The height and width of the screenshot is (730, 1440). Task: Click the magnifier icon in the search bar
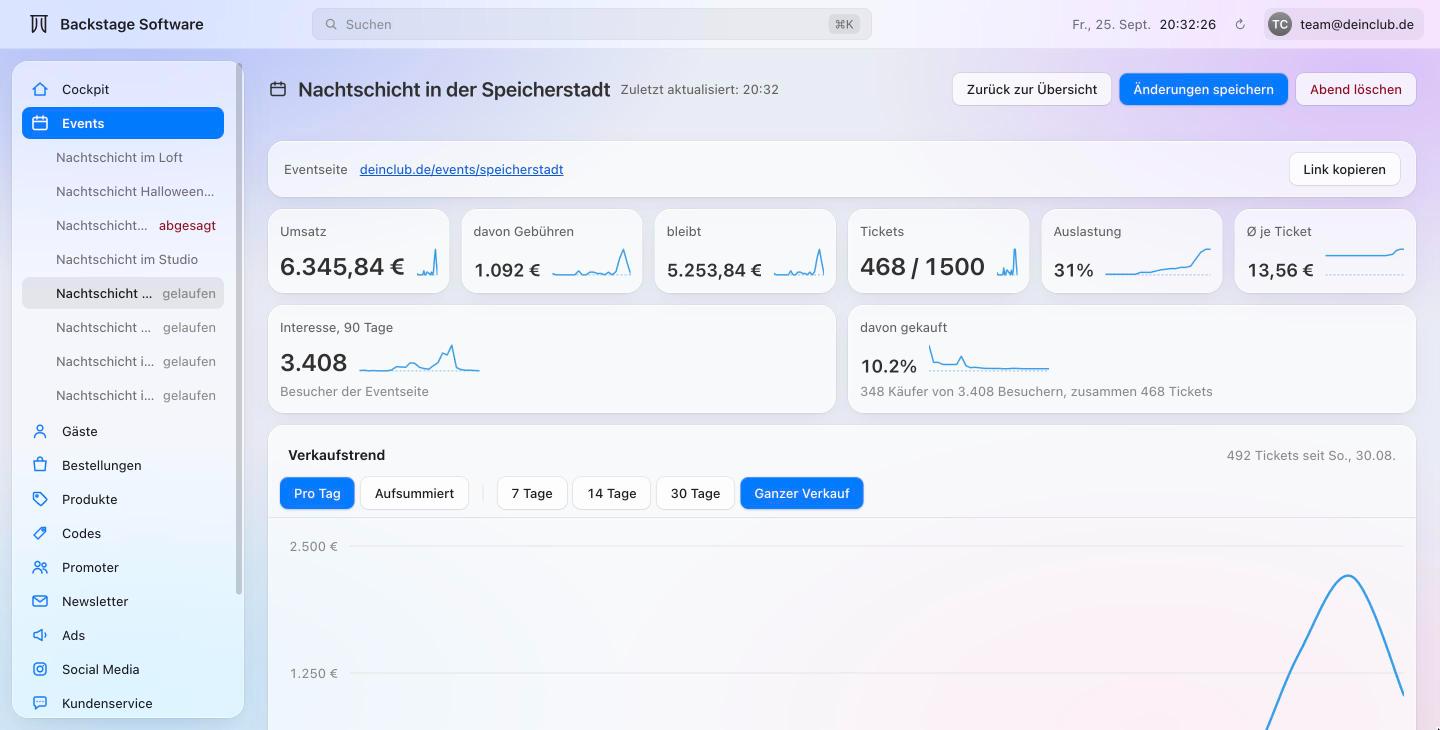(x=331, y=24)
